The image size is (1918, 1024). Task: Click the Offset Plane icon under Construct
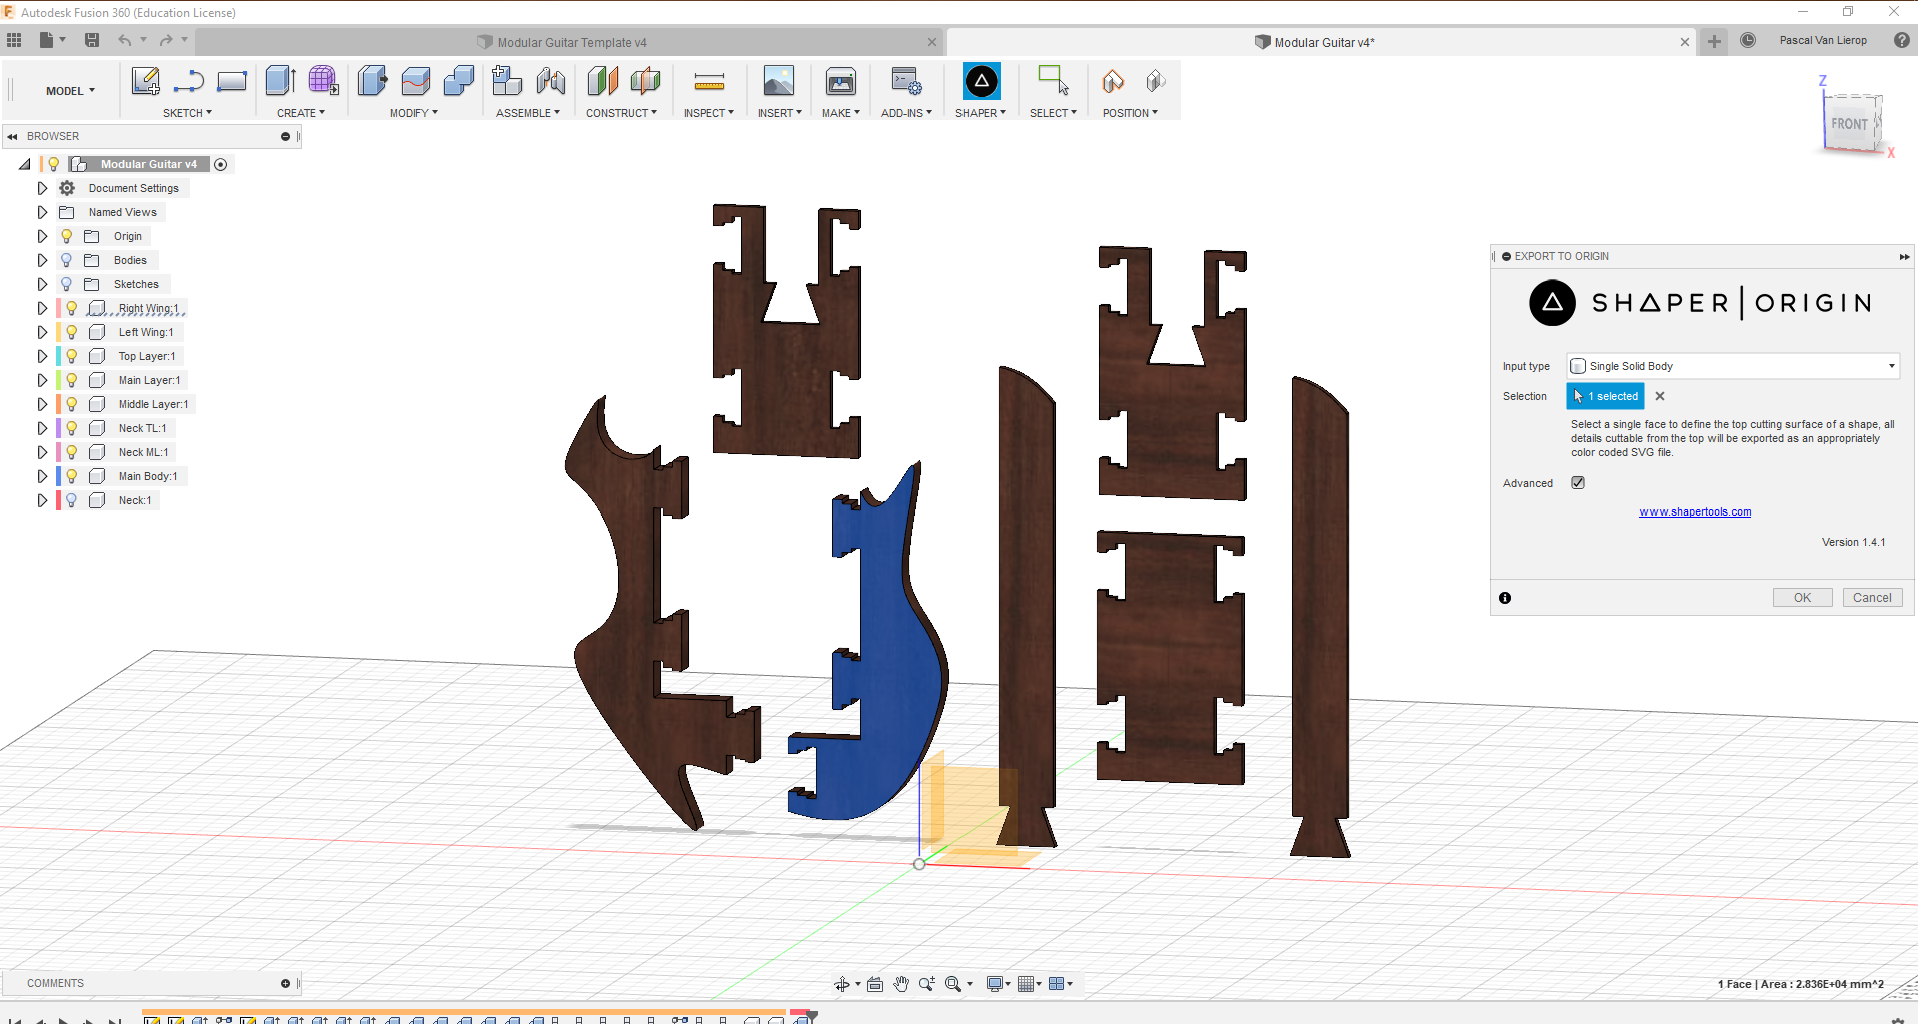pos(602,82)
